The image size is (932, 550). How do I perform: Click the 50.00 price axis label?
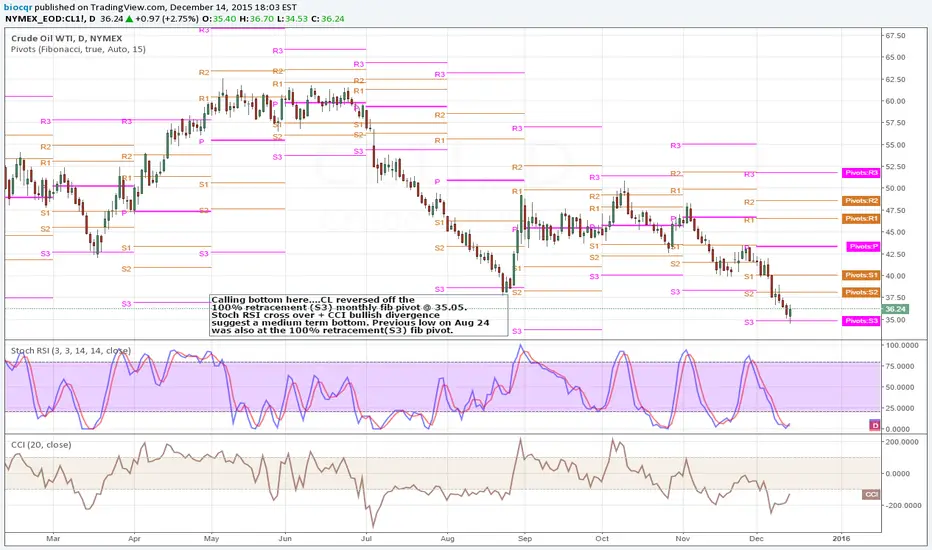tap(895, 188)
